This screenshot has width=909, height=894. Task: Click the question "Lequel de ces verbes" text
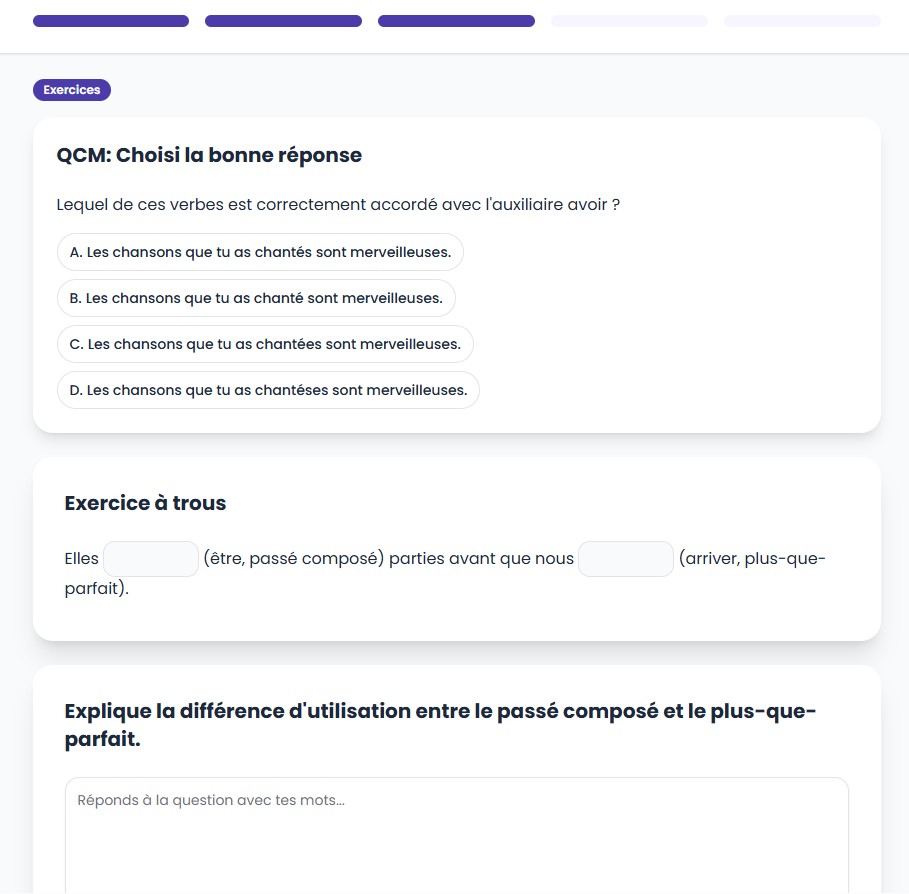tap(338, 205)
